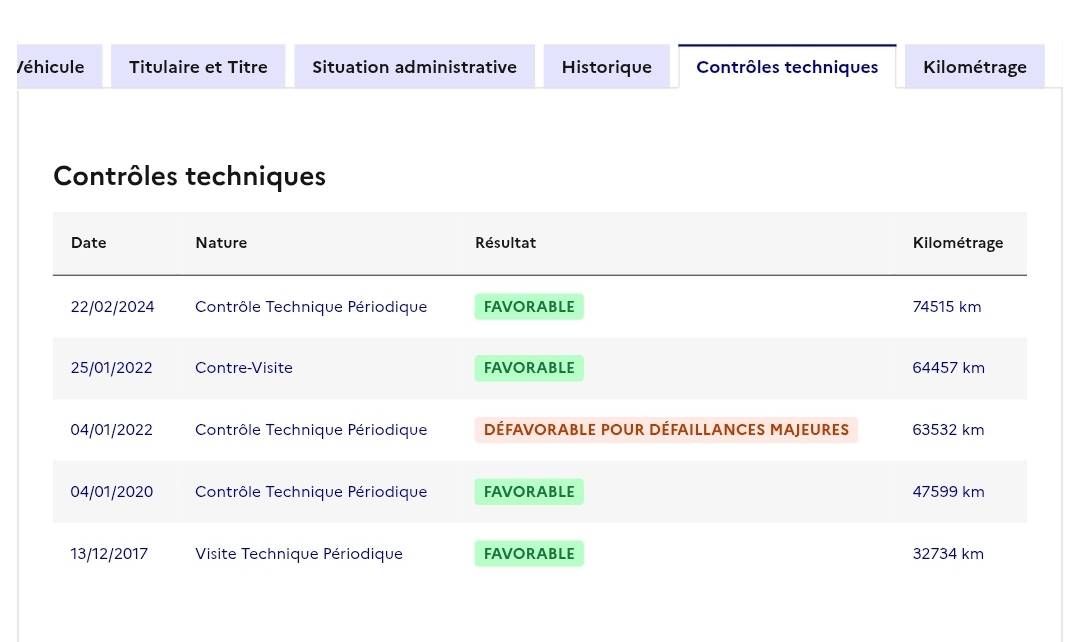Image resolution: width=1080 pixels, height=642 pixels.
Task: Click the Favorable badge for 22/02/2024
Action: (529, 307)
